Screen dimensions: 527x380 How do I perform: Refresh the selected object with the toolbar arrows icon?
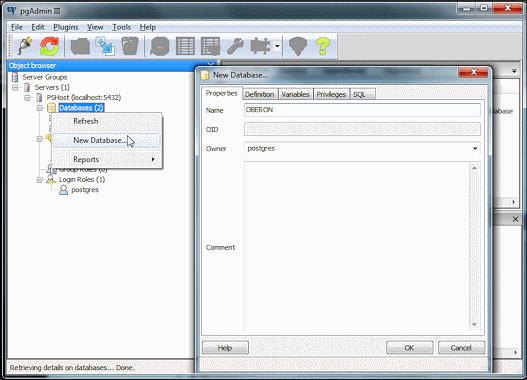[x=49, y=46]
